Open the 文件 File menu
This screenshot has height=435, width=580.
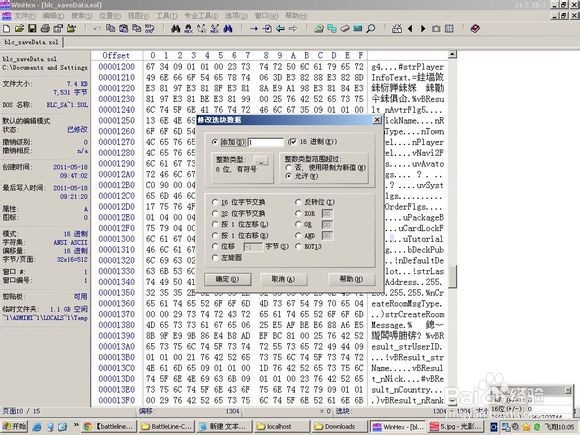click(x=25, y=16)
